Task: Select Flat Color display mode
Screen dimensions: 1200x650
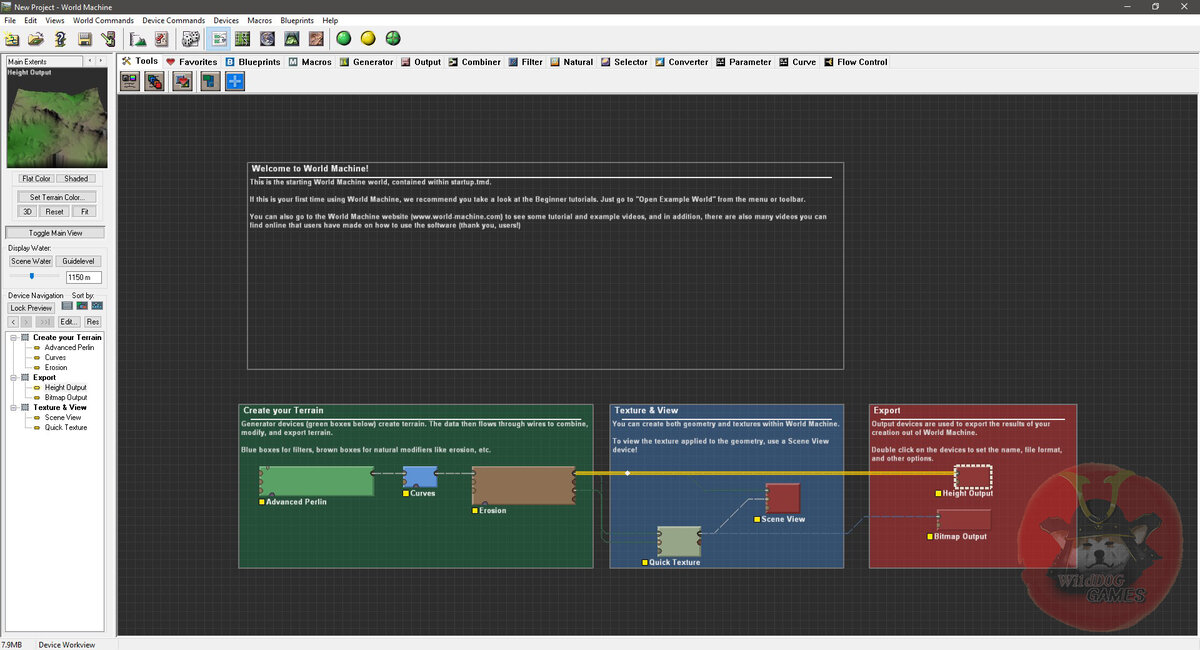Action: [36, 179]
